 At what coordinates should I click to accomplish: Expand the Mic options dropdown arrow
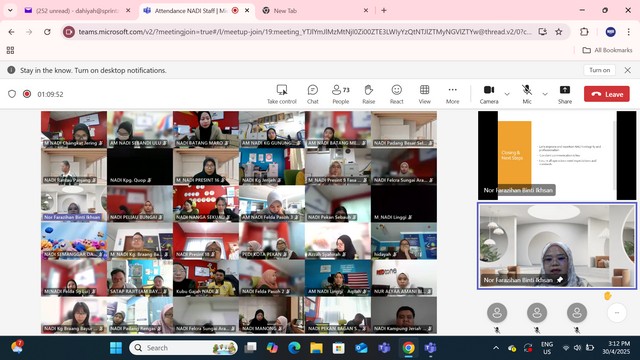point(545,94)
